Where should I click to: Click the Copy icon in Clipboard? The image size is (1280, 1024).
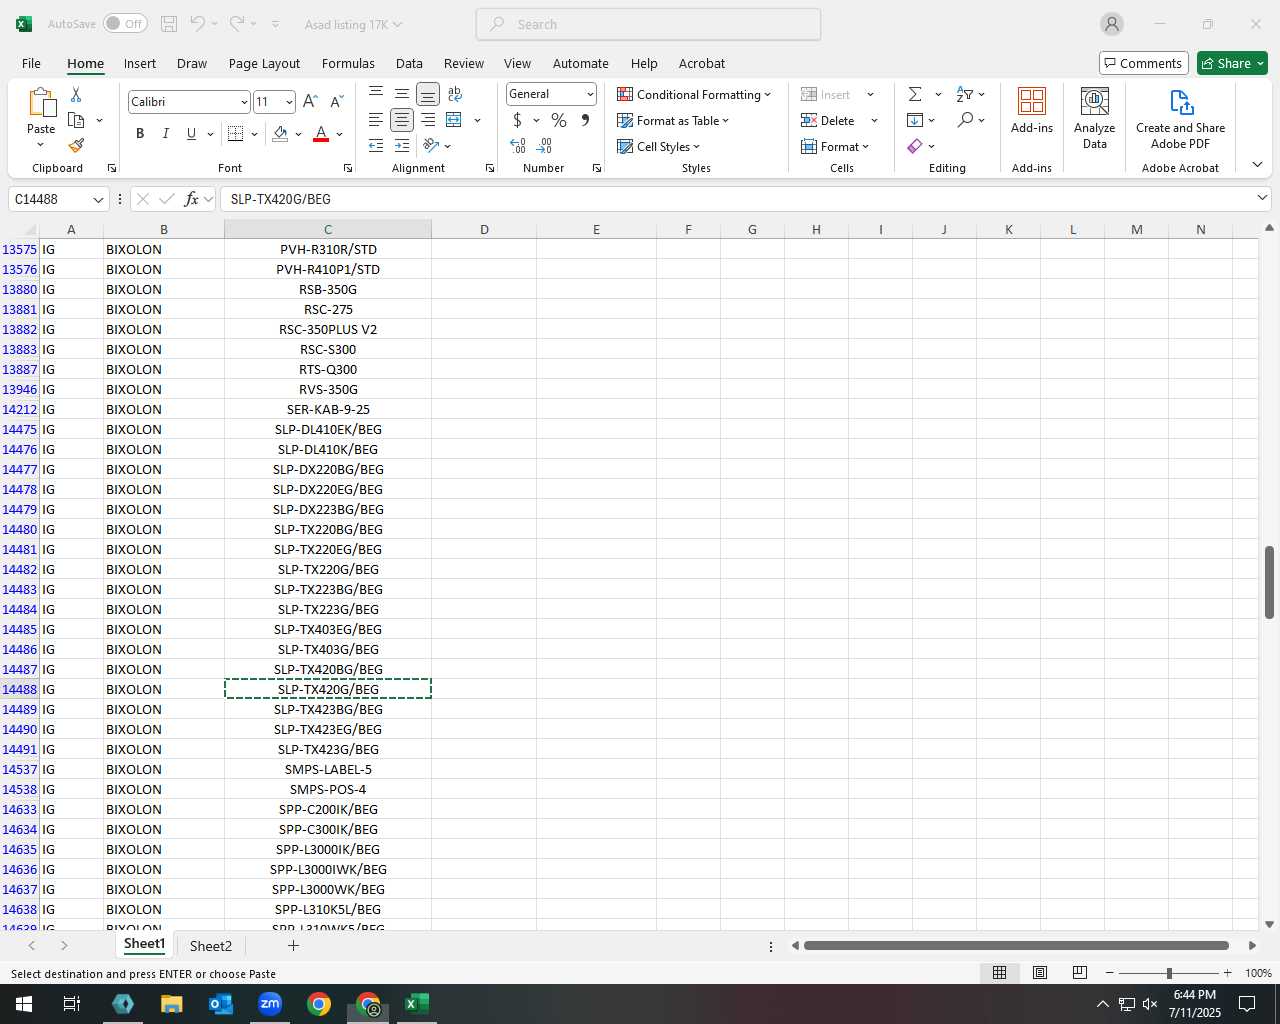[76, 120]
